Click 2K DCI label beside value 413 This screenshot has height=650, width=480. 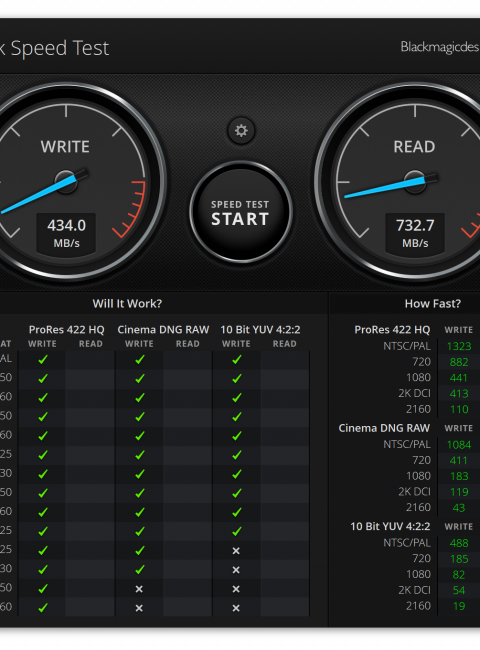click(x=414, y=393)
